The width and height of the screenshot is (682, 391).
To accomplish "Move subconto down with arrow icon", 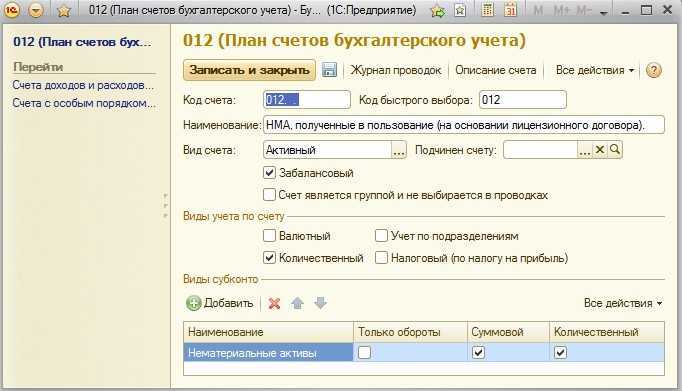I will 321,303.
